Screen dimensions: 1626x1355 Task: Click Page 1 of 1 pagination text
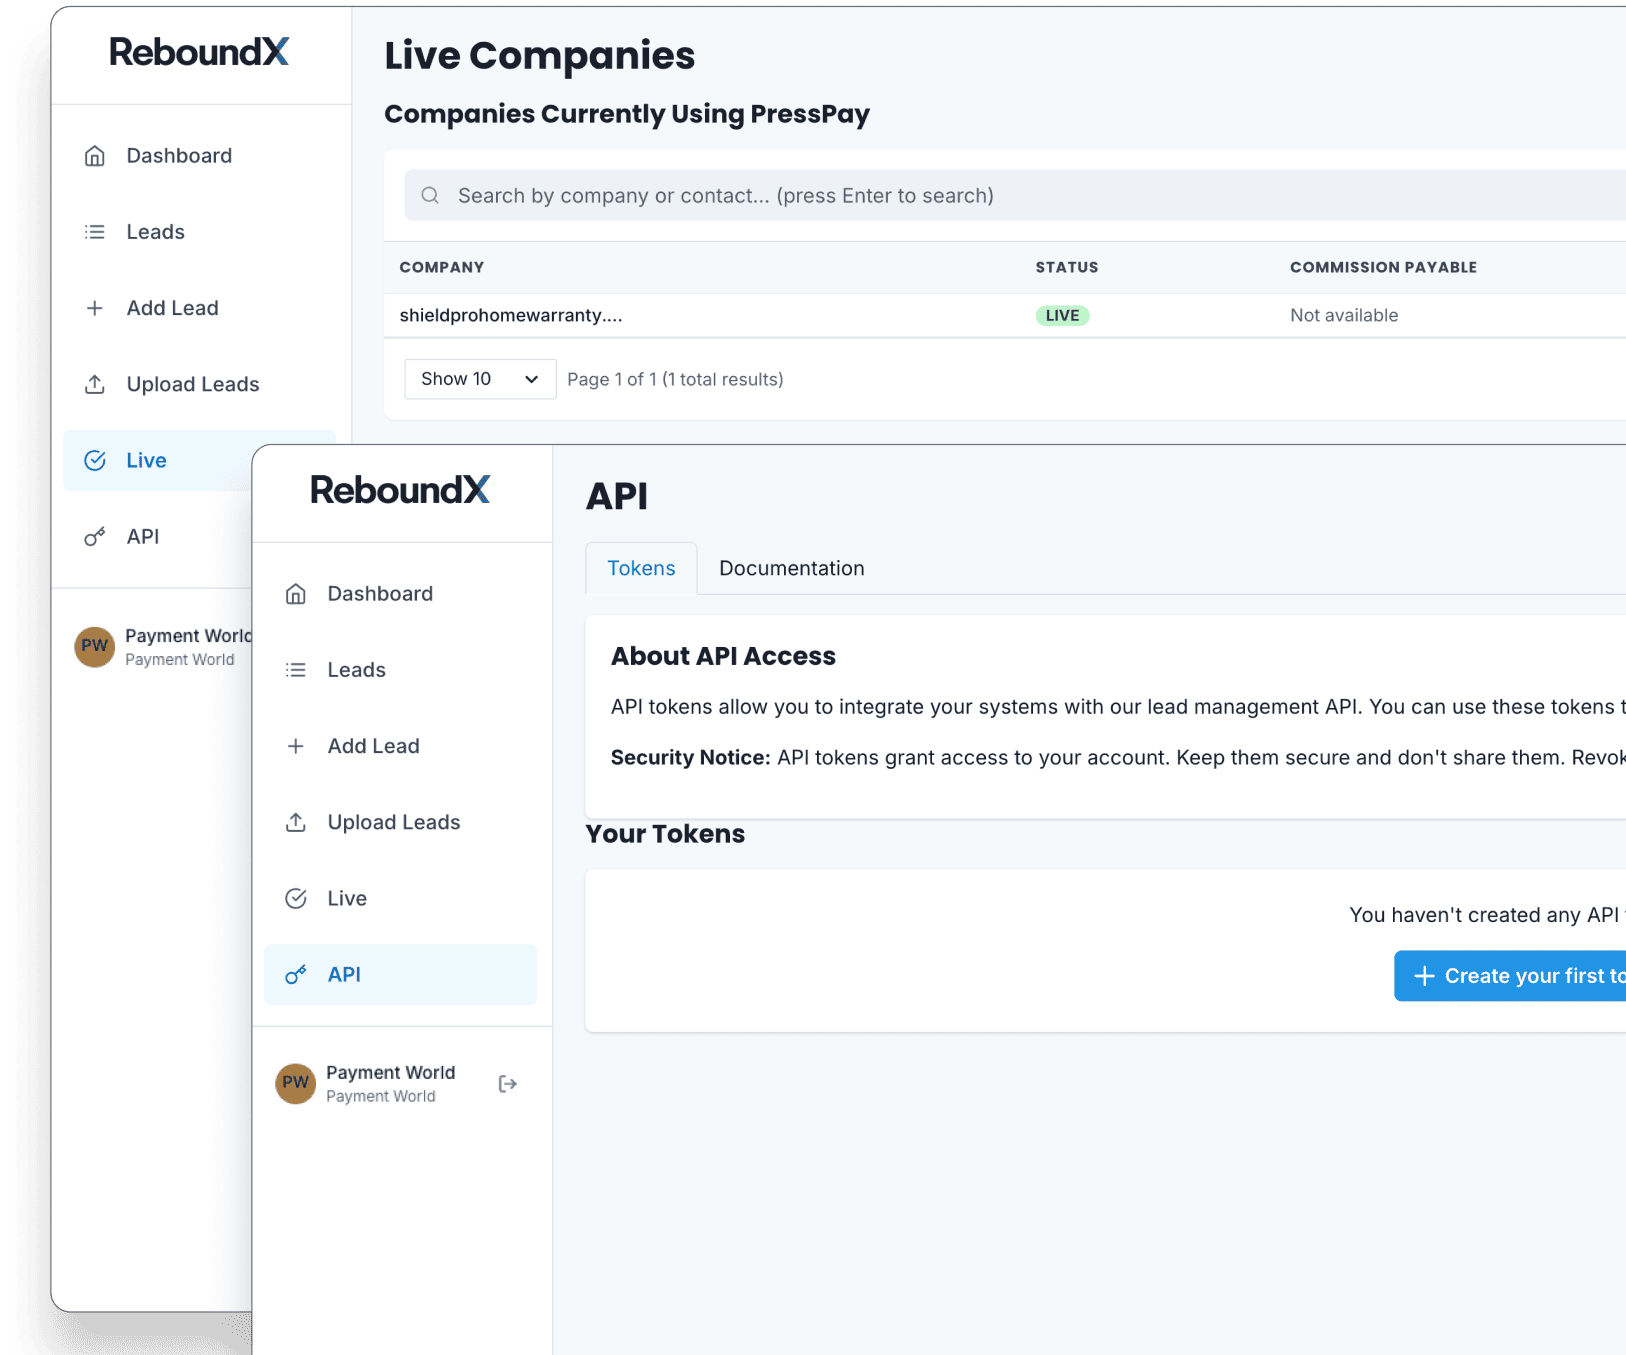pos(675,379)
